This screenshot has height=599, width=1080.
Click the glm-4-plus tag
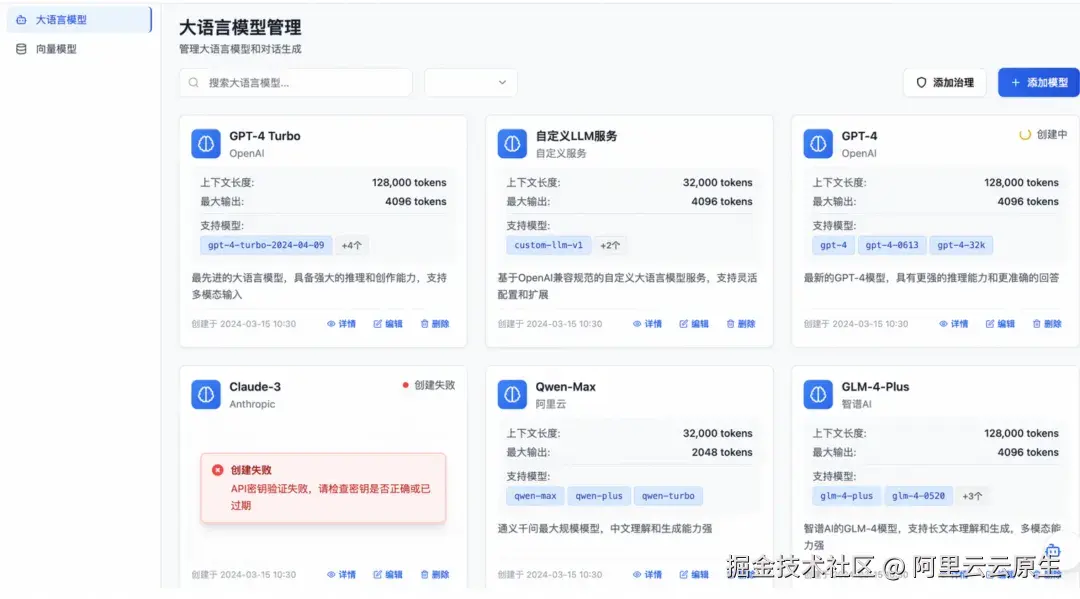click(x=847, y=496)
